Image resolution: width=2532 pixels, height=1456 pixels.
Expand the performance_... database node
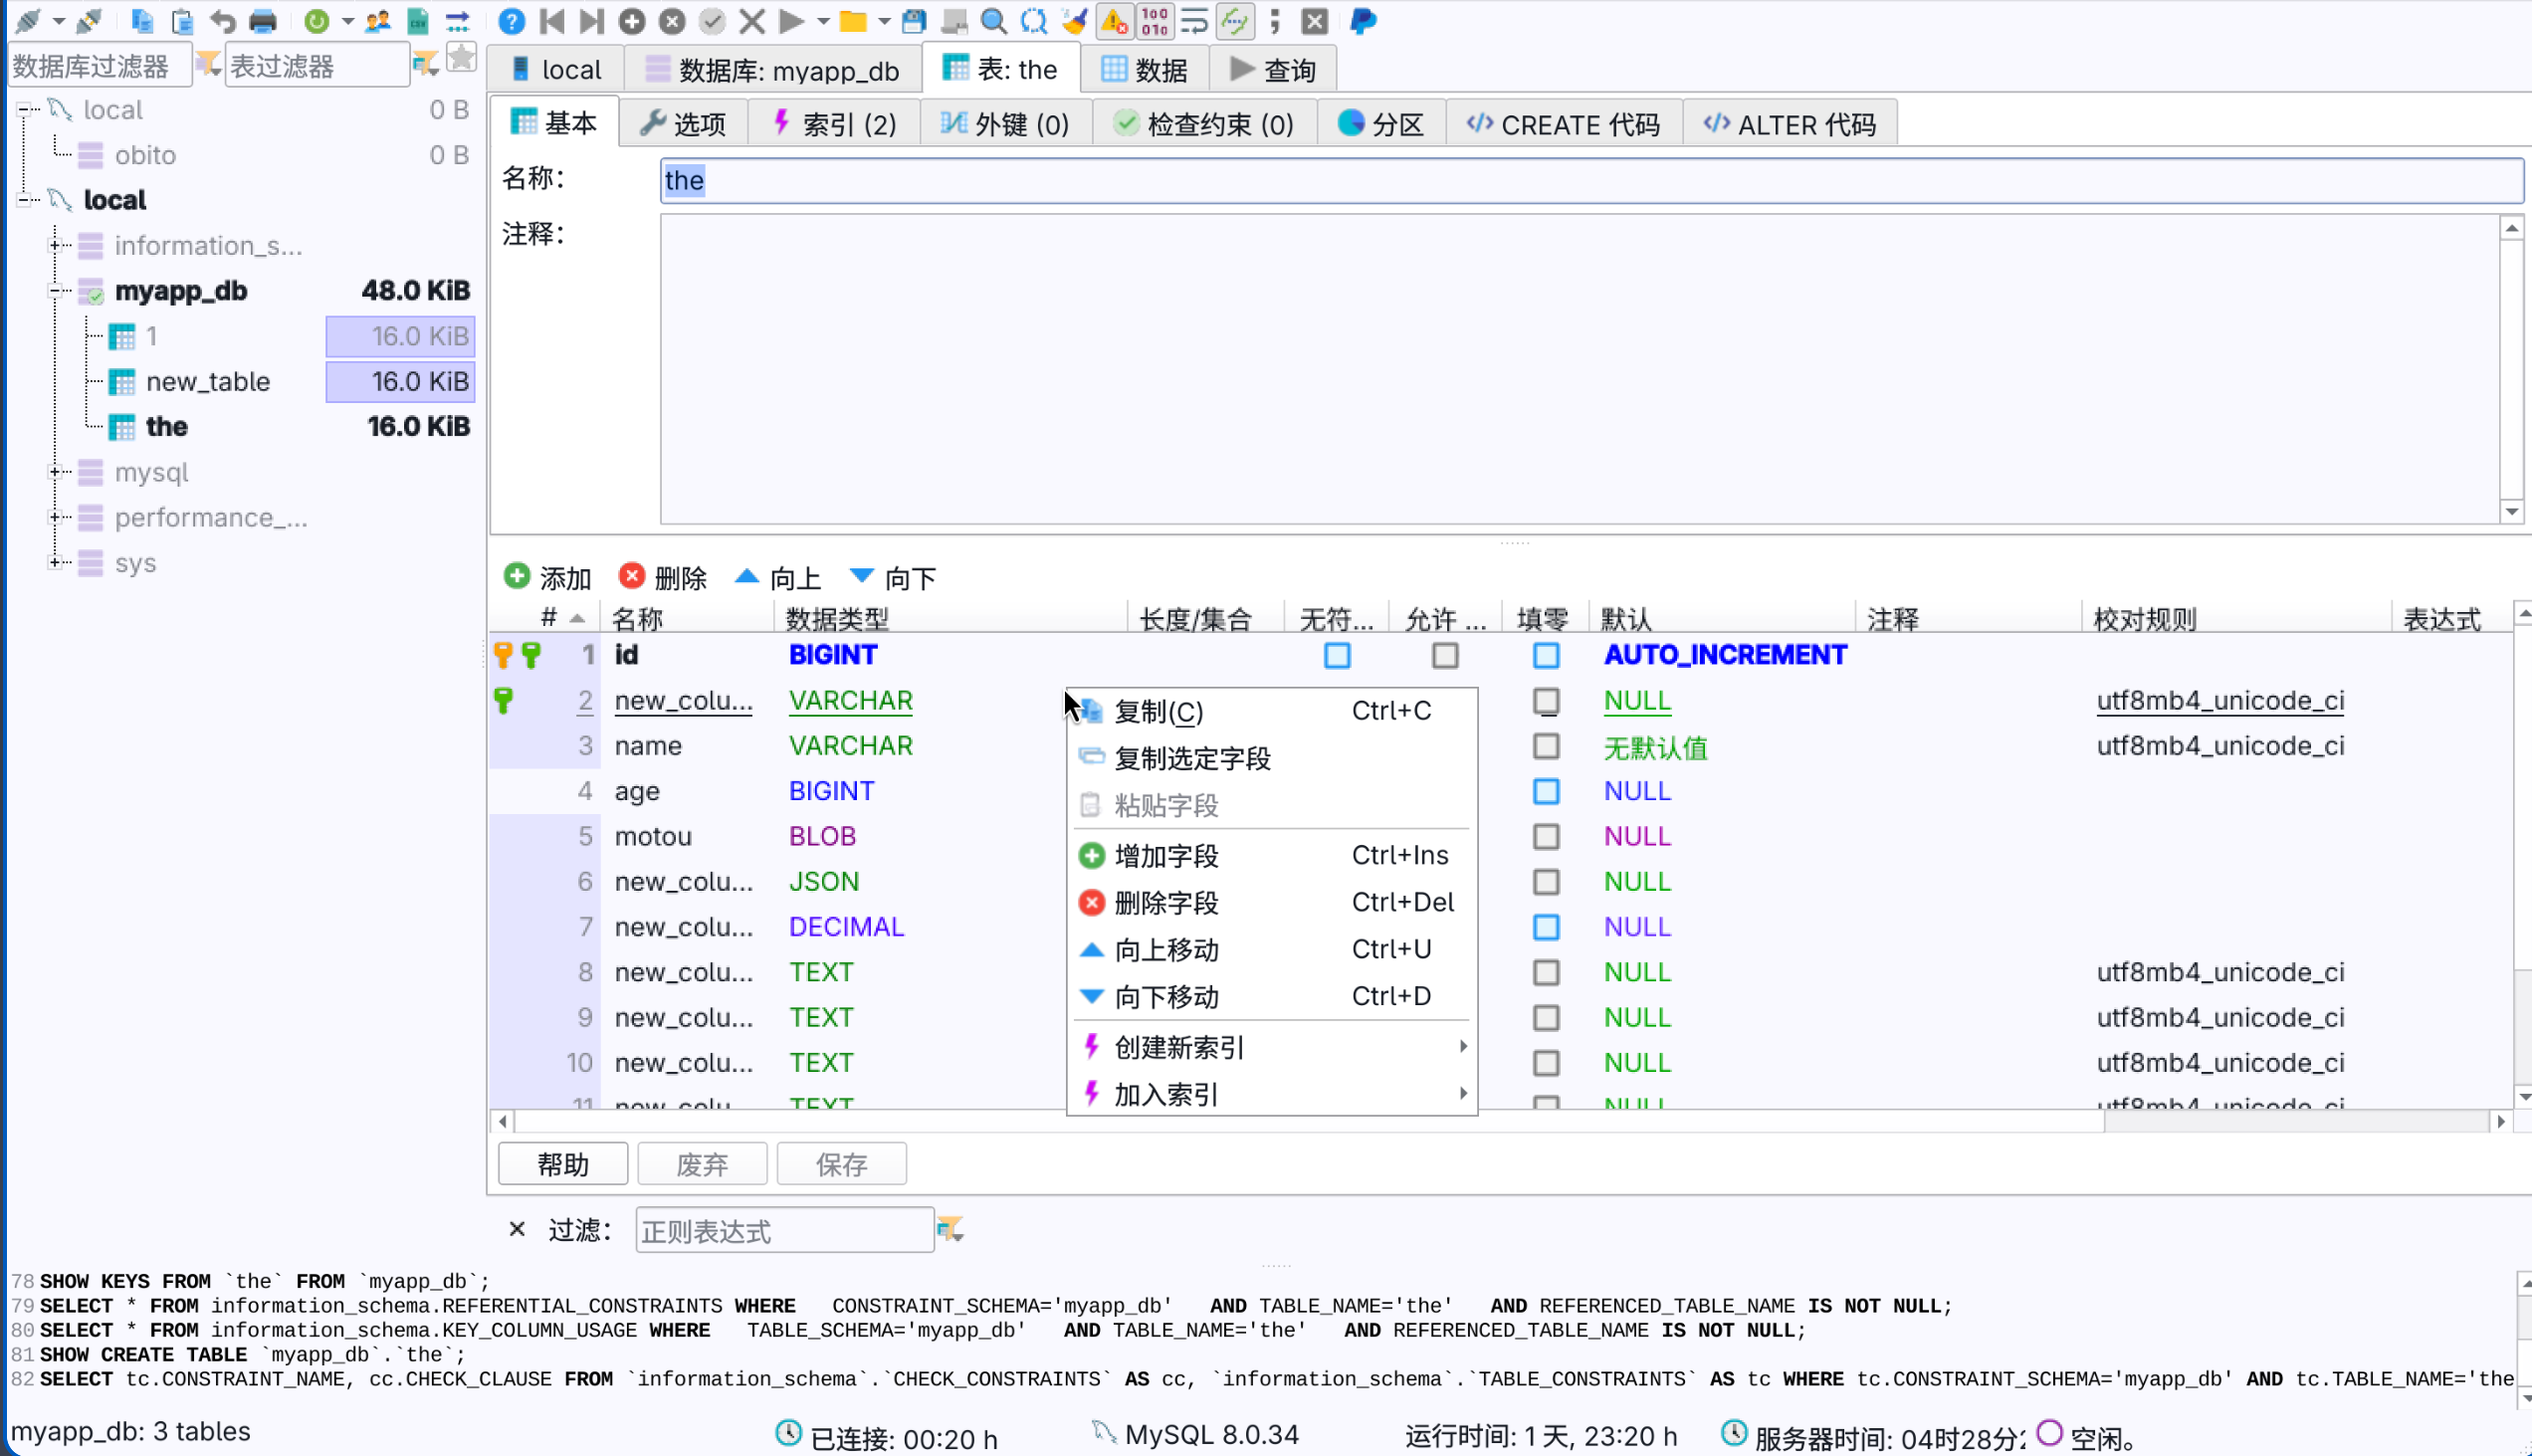(56, 517)
